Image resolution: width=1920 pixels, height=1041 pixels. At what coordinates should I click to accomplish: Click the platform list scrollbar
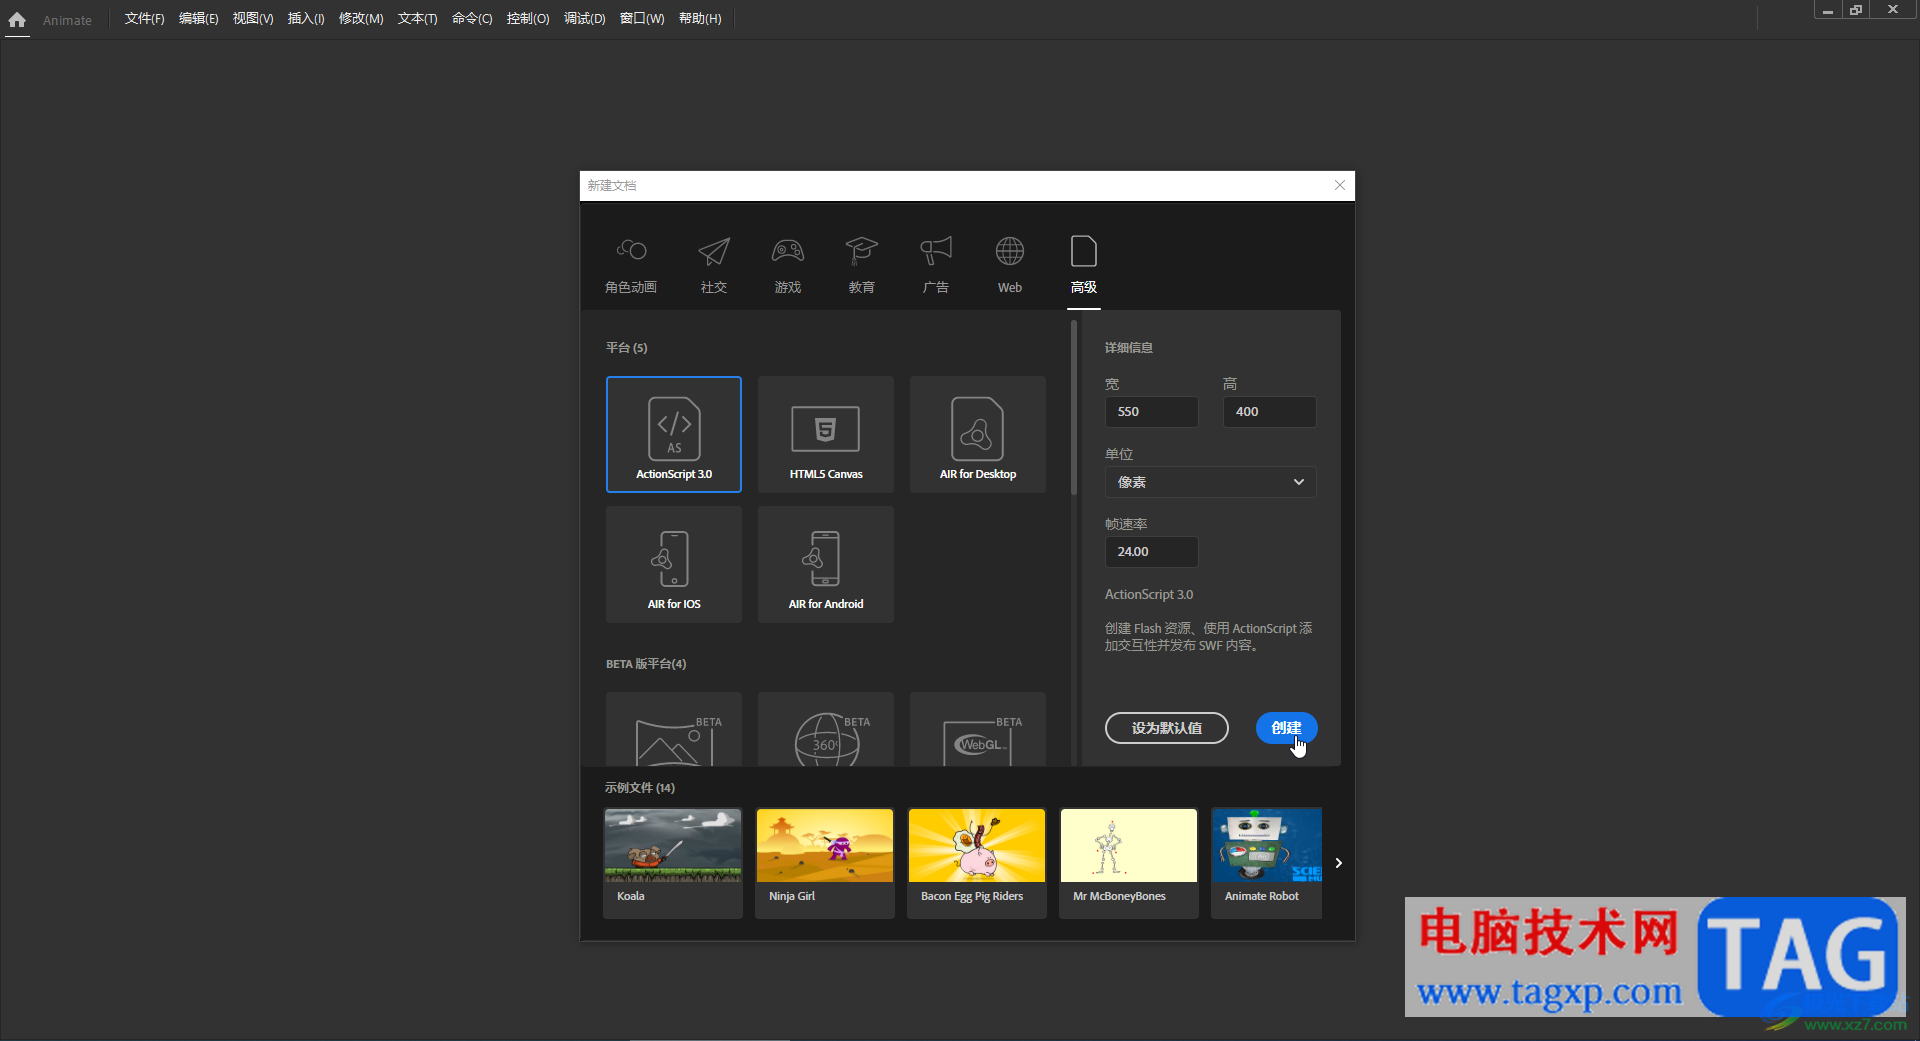pyautogui.click(x=1074, y=408)
